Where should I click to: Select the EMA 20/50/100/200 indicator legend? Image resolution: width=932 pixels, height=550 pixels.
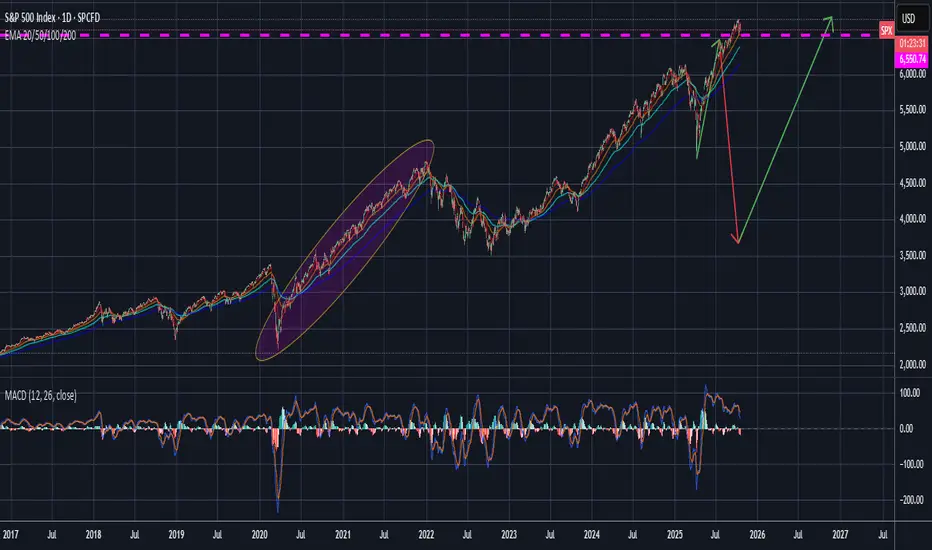(40, 36)
